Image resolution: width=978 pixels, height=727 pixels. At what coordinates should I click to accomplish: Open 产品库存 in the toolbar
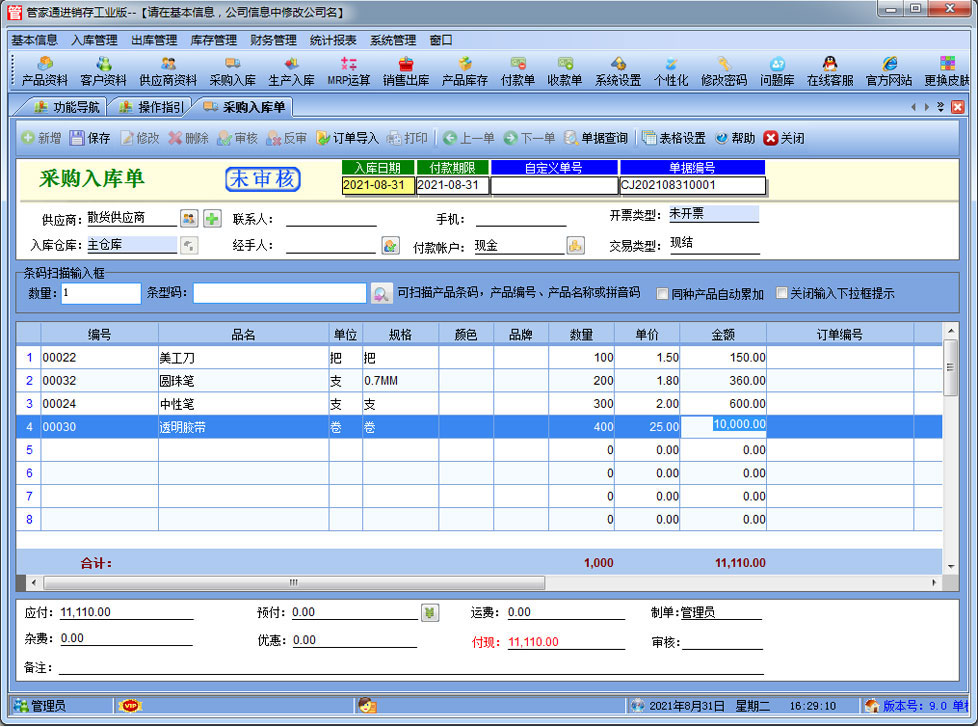464,71
